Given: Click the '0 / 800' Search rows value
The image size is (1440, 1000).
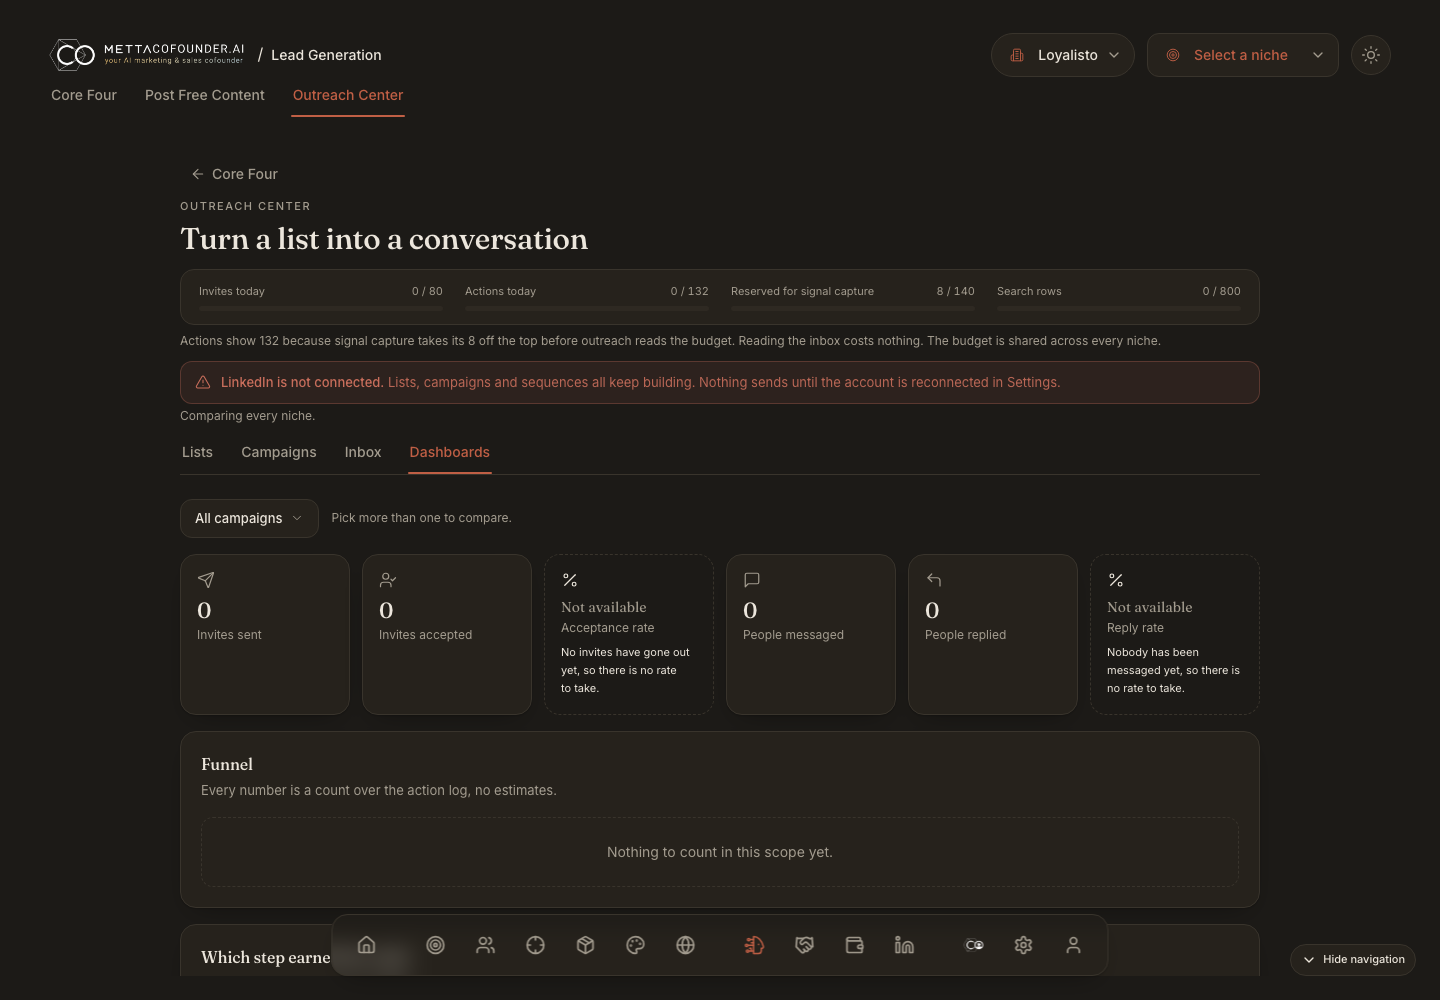Looking at the screenshot, I should pos(1221,291).
